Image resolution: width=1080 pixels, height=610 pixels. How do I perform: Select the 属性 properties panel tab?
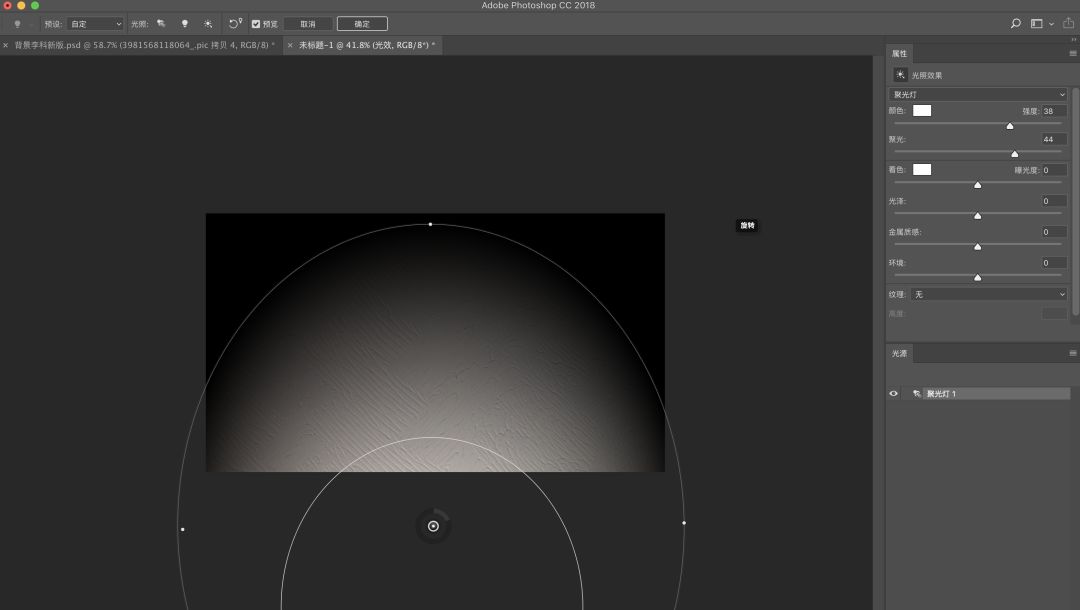tap(900, 53)
